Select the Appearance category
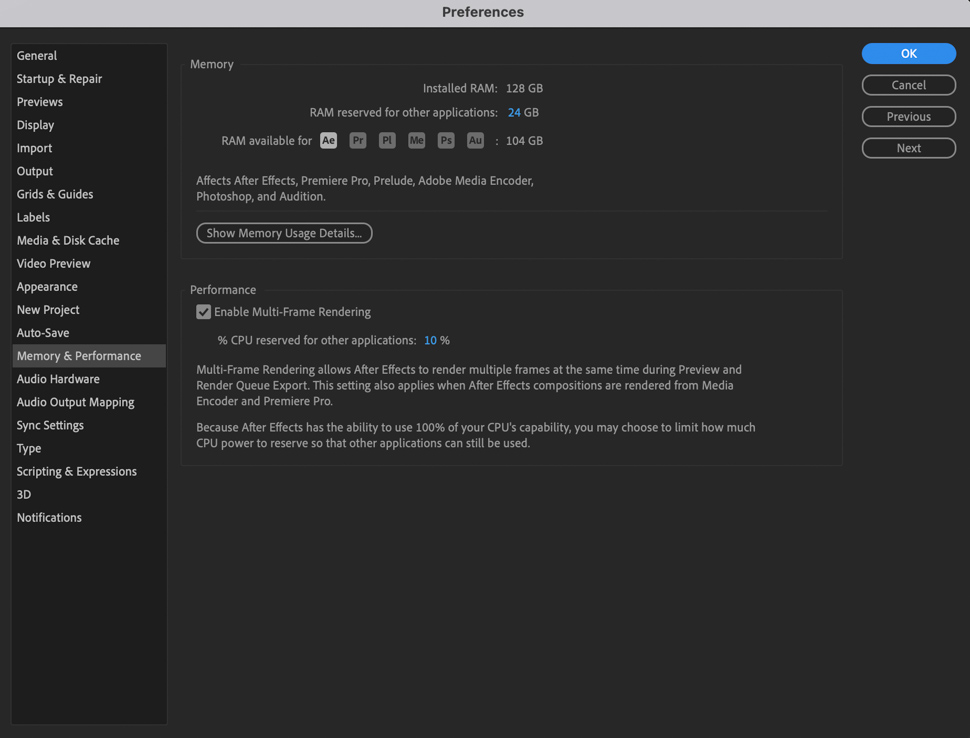This screenshot has width=970, height=738. coord(89,286)
